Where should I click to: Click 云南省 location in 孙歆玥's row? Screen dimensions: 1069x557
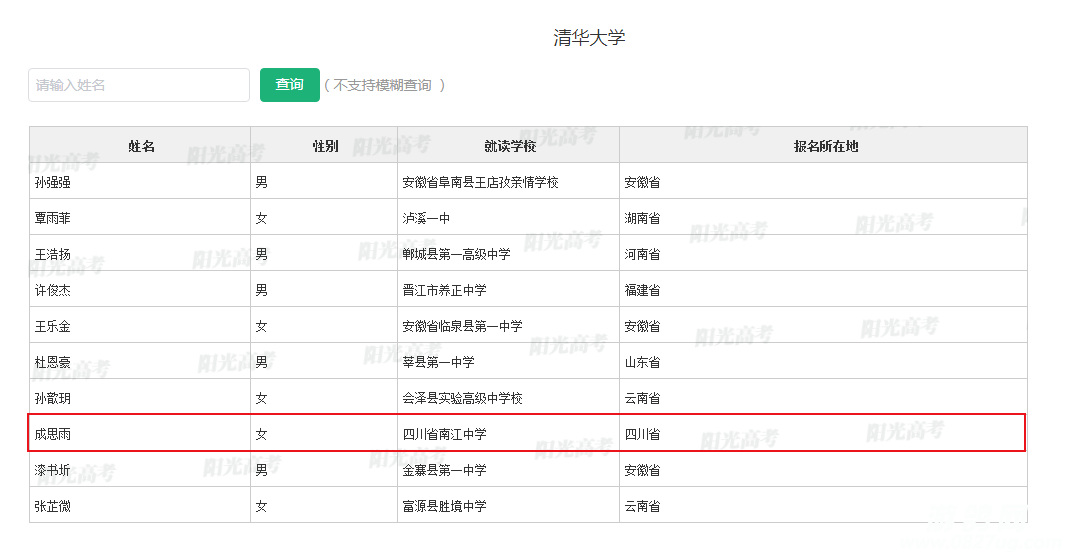coord(642,398)
